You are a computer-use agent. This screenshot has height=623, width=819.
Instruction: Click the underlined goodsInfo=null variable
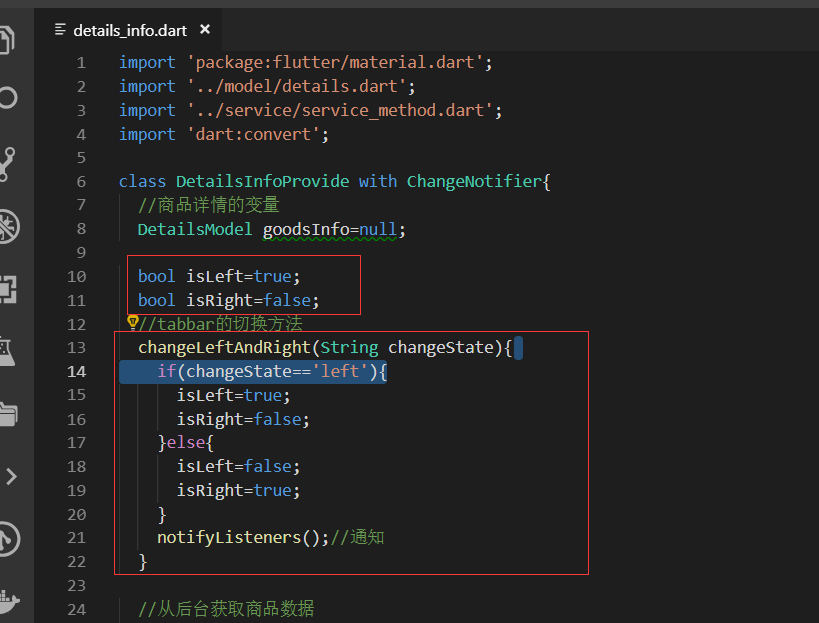tap(330, 230)
